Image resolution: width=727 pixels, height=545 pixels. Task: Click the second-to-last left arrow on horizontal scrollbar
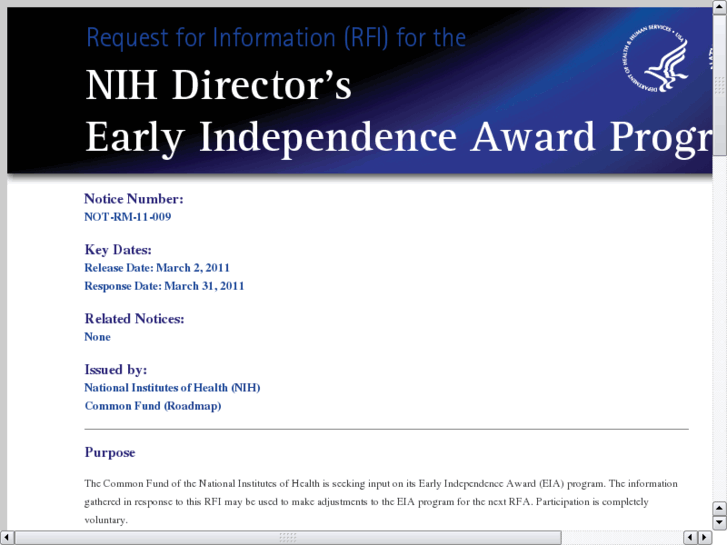click(690, 537)
